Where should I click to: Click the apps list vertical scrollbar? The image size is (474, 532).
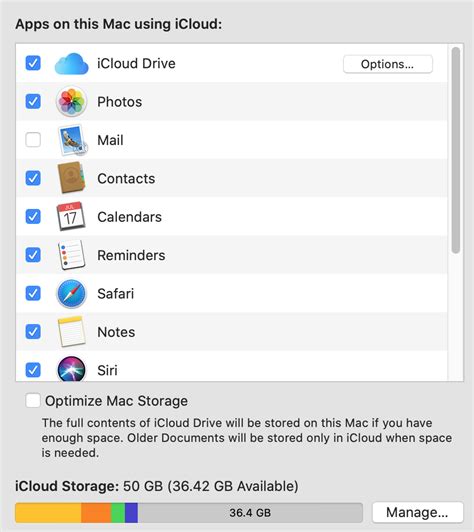coord(456,150)
